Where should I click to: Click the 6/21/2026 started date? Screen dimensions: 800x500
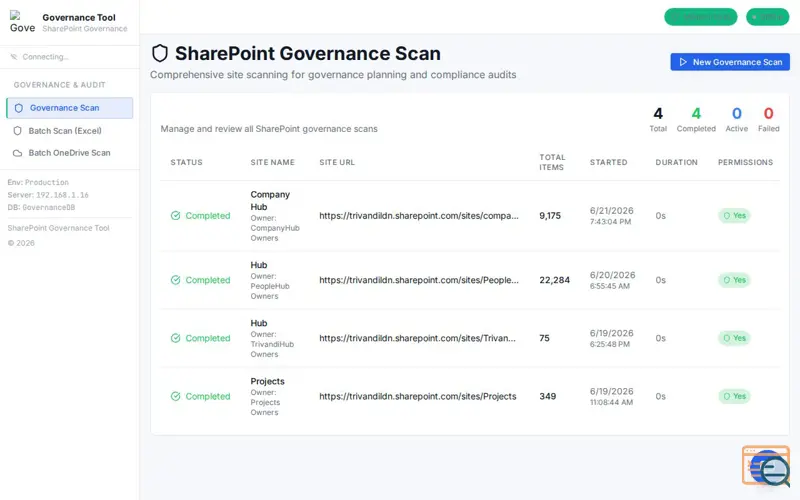(612, 210)
